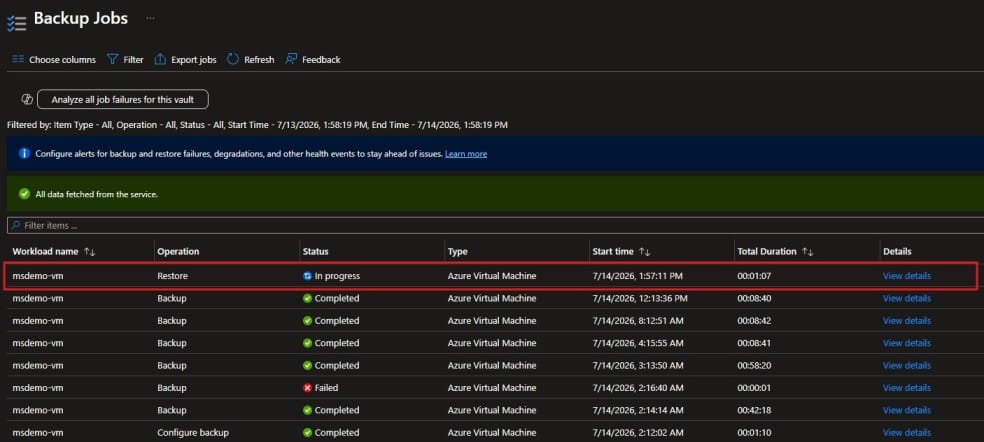Click Completed icon for 12:13:36 PM backup
Image resolution: width=984 pixels, height=442 pixels.
tap(308, 298)
